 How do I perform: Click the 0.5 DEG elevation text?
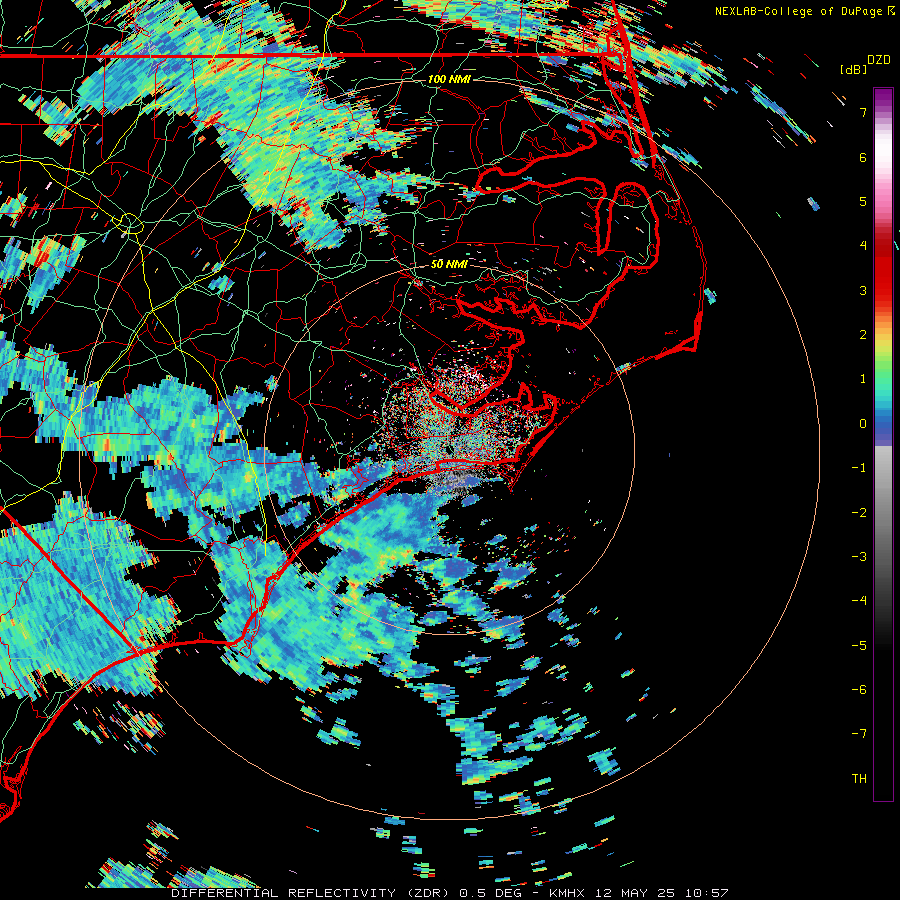(490, 893)
